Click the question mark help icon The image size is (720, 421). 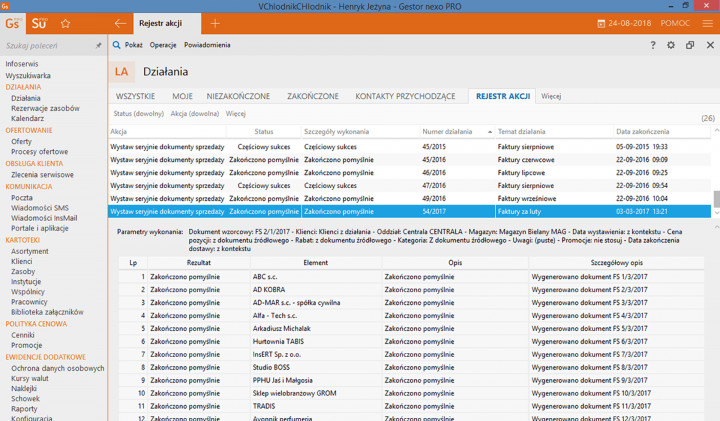(653, 45)
